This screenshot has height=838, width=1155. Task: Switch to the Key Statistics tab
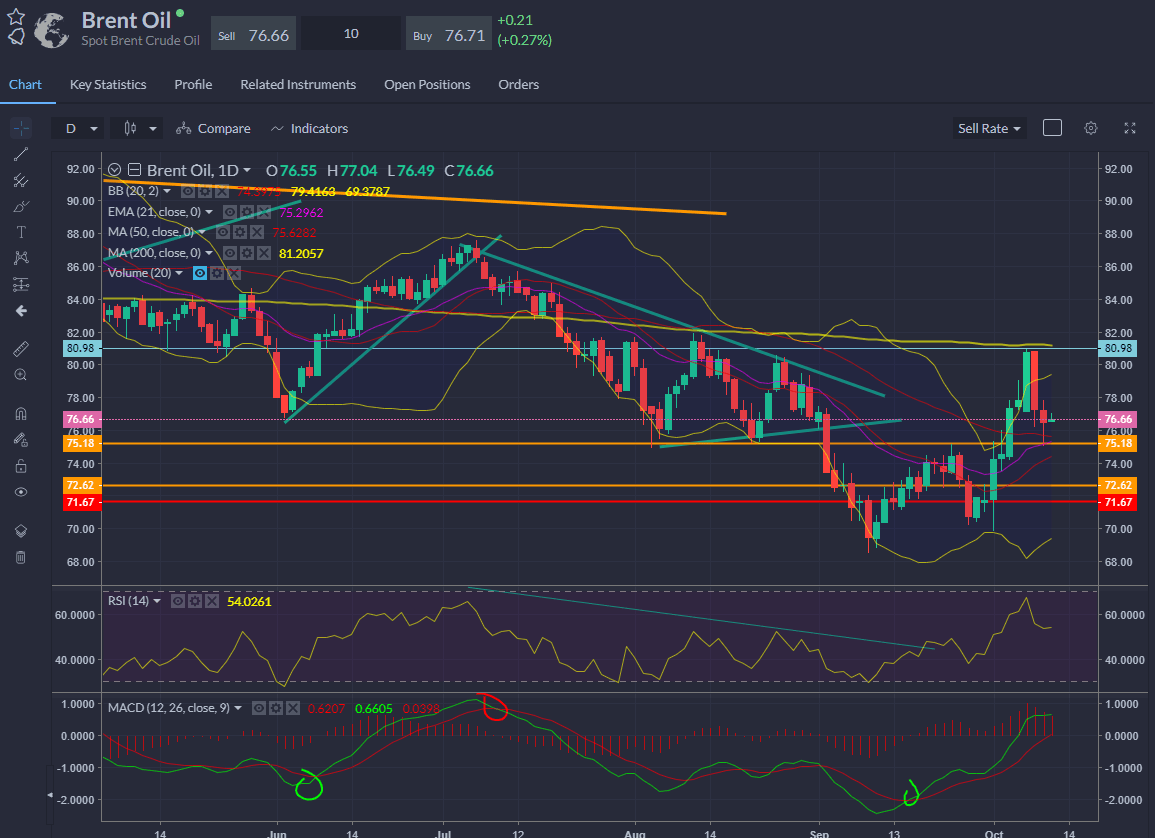(x=108, y=85)
